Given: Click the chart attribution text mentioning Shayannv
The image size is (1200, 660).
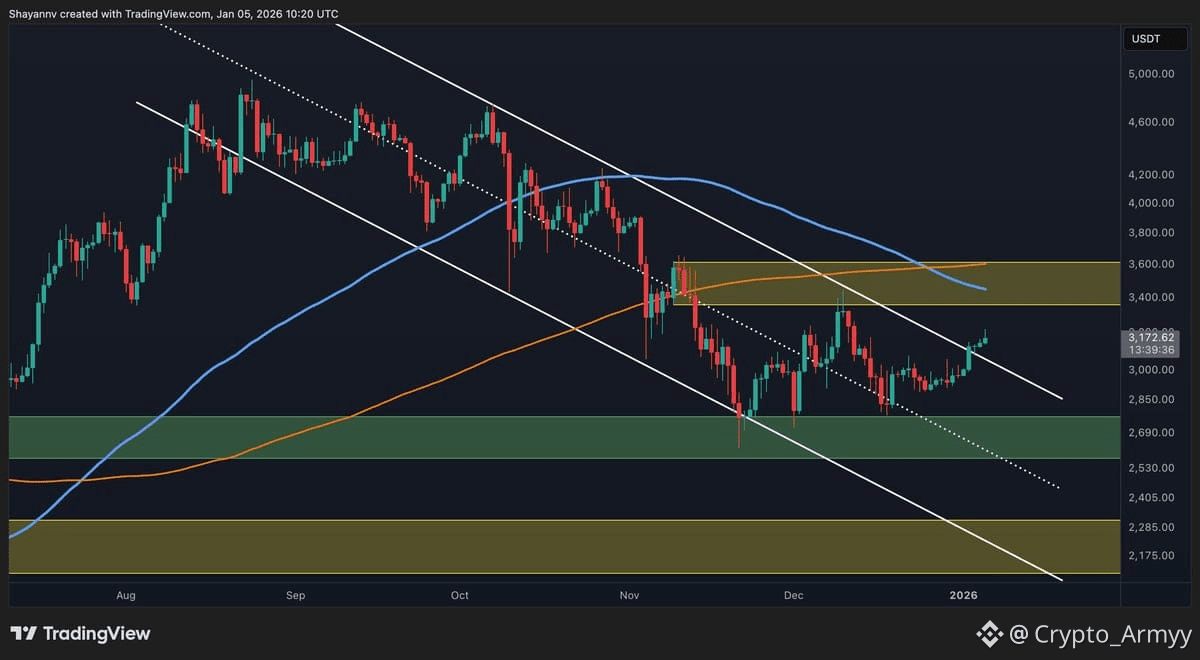Looking at the screenshot, I should tap(175, 14).
